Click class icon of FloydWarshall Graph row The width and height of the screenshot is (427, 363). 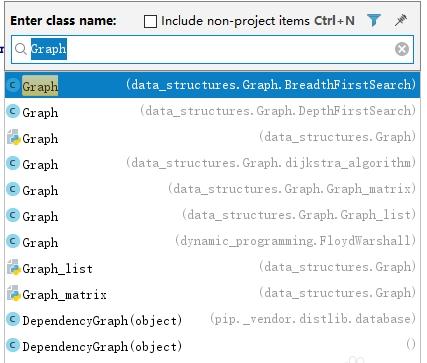(x=13, y=241)
